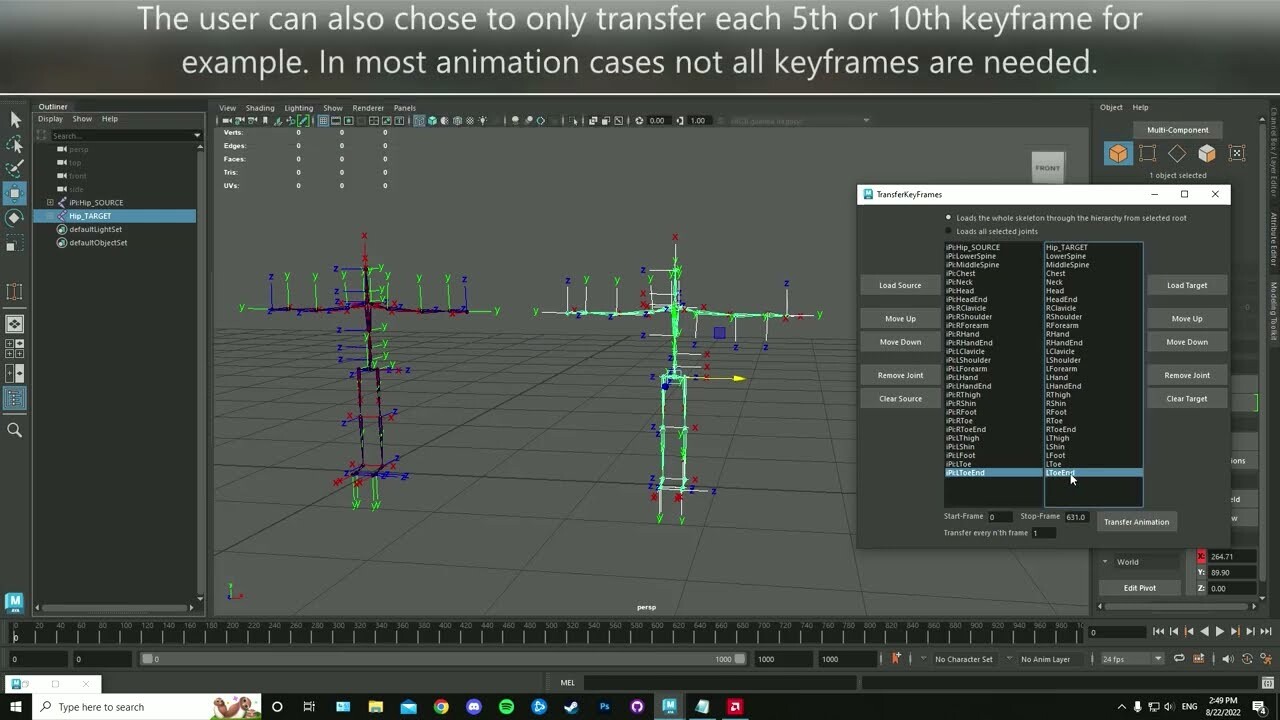Click the Clear Target button

tap(1187, 398)
